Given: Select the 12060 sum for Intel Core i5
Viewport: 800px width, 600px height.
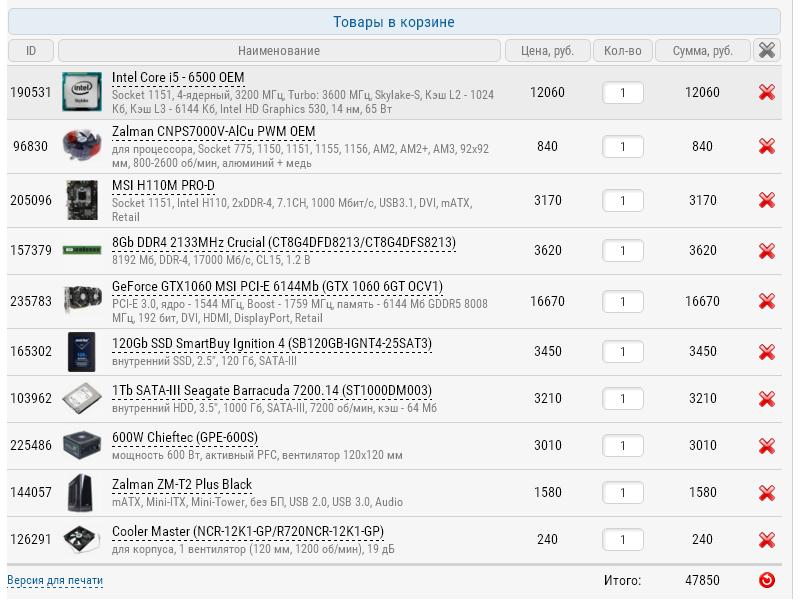Looking at the screenshot, I should click(703, 92).
